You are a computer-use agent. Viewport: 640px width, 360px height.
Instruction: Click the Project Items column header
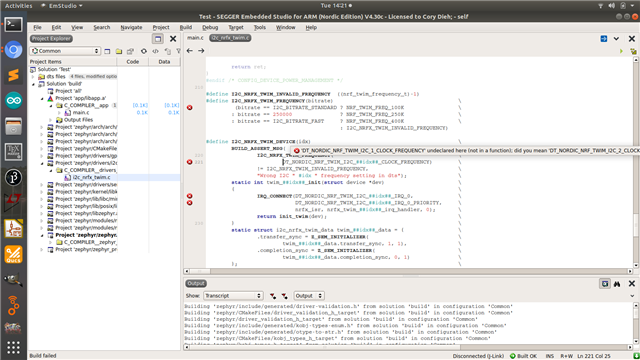[x=73, y=62]
